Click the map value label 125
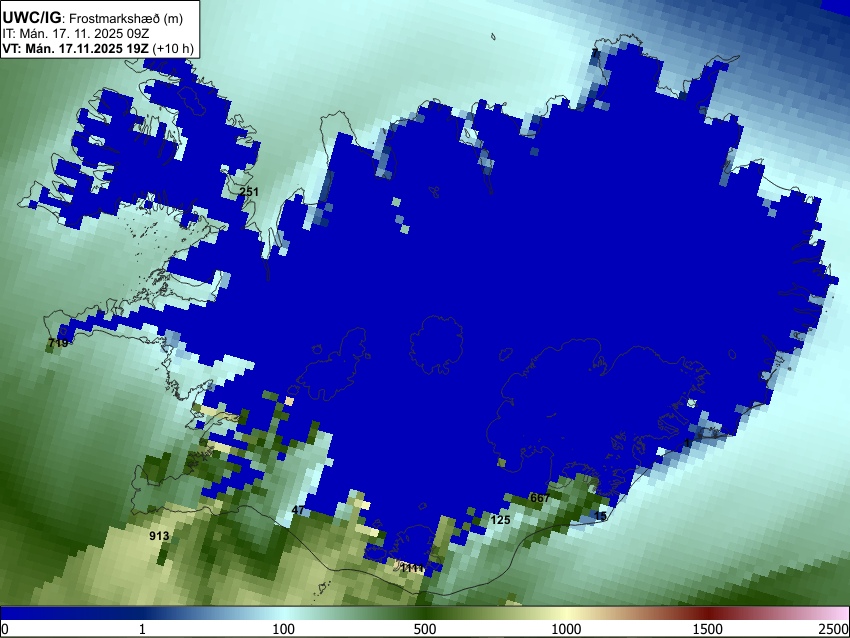 (500, 520)
